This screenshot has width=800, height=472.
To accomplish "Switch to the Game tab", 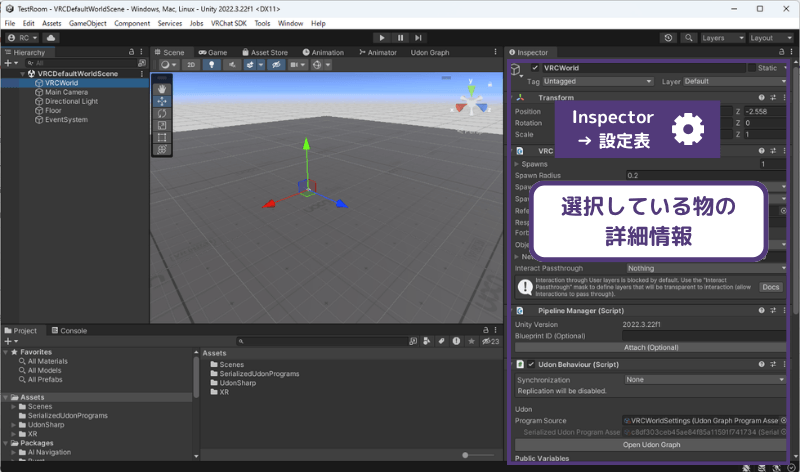I will (x=213, y=53).
